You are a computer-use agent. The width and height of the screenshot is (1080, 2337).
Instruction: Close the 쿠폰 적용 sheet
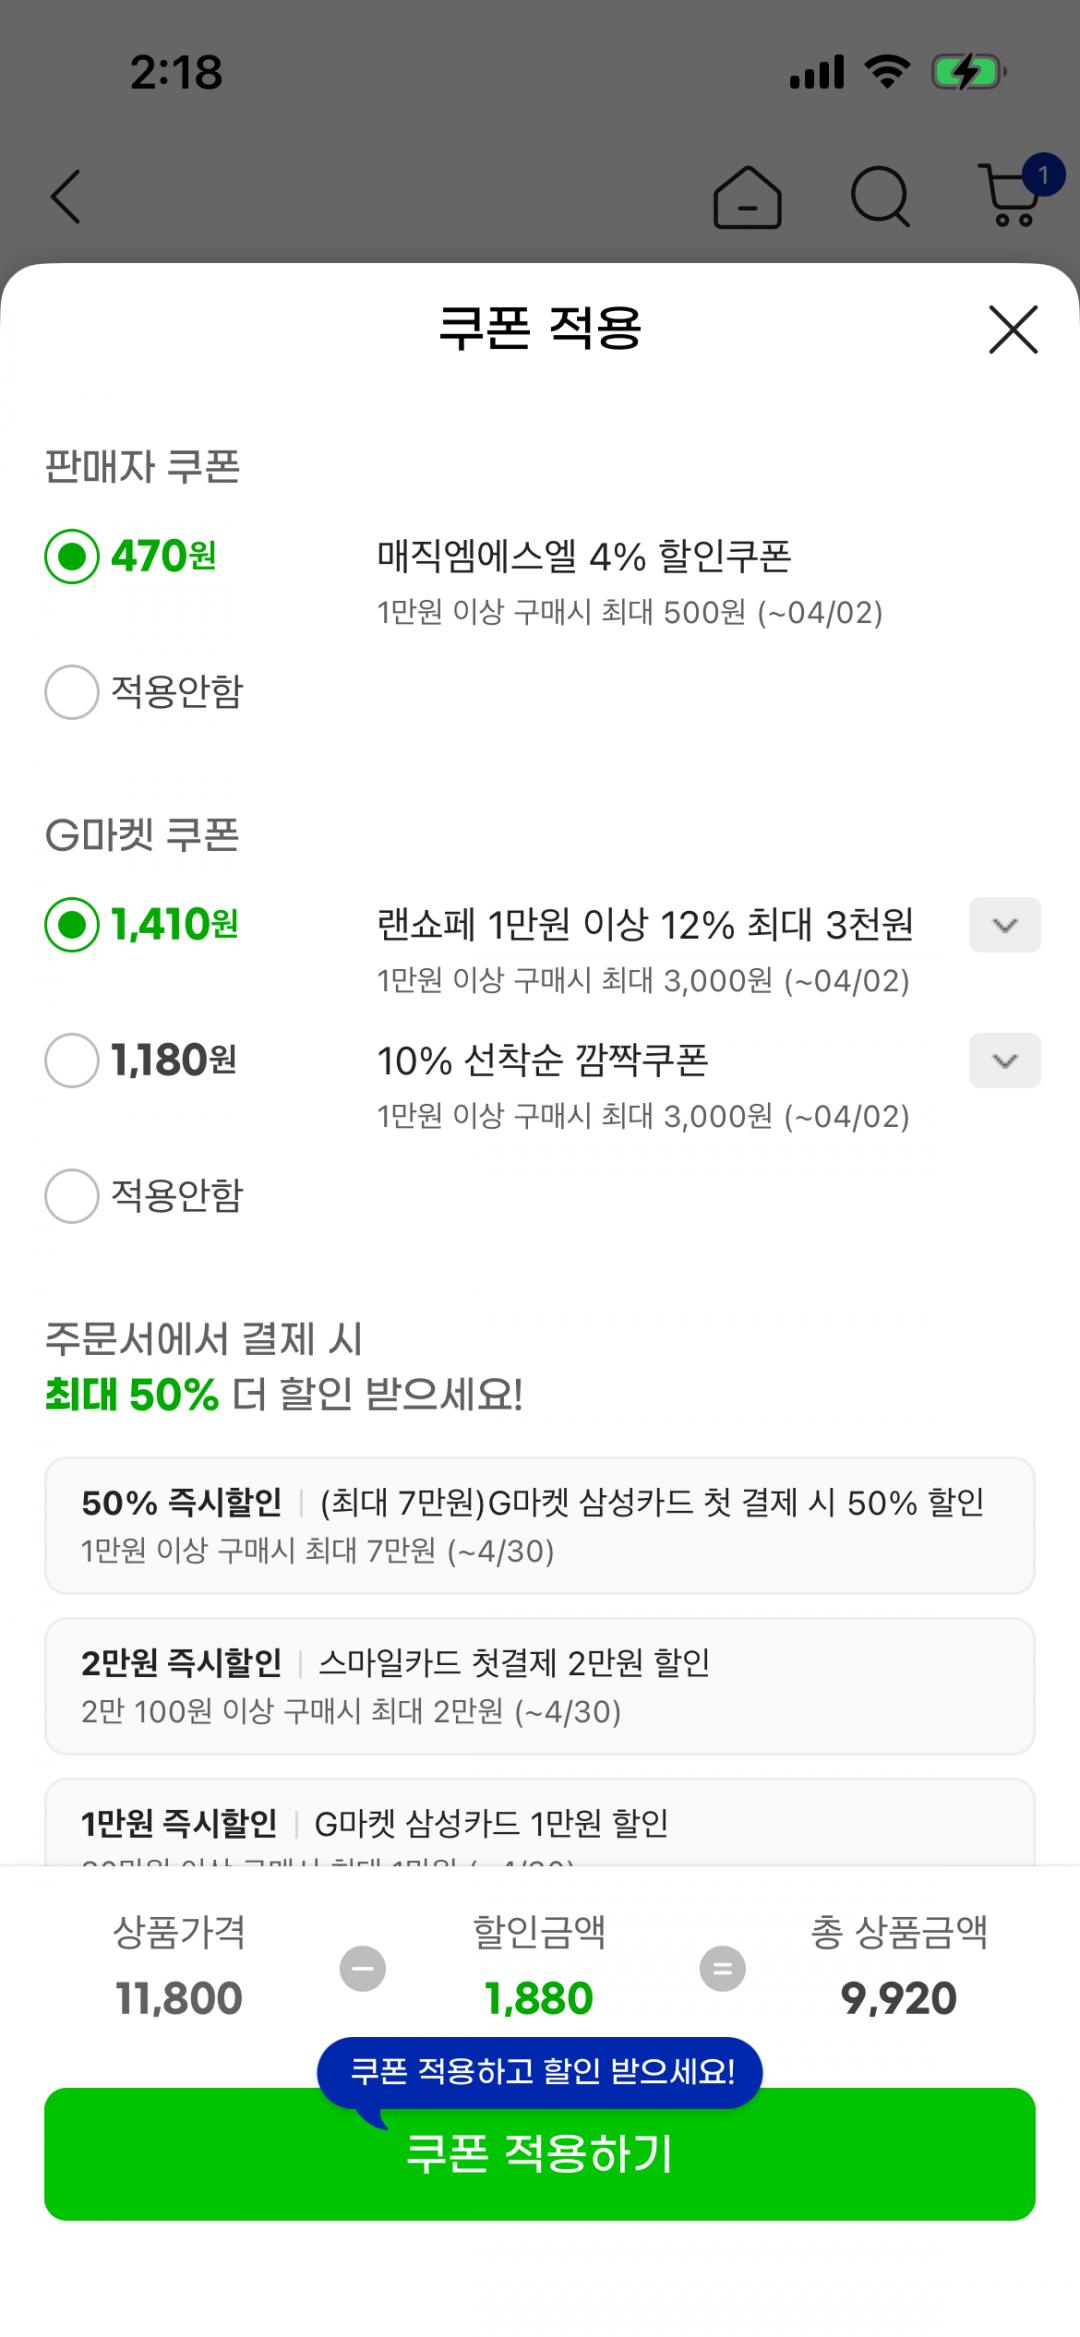(1013, 329)
